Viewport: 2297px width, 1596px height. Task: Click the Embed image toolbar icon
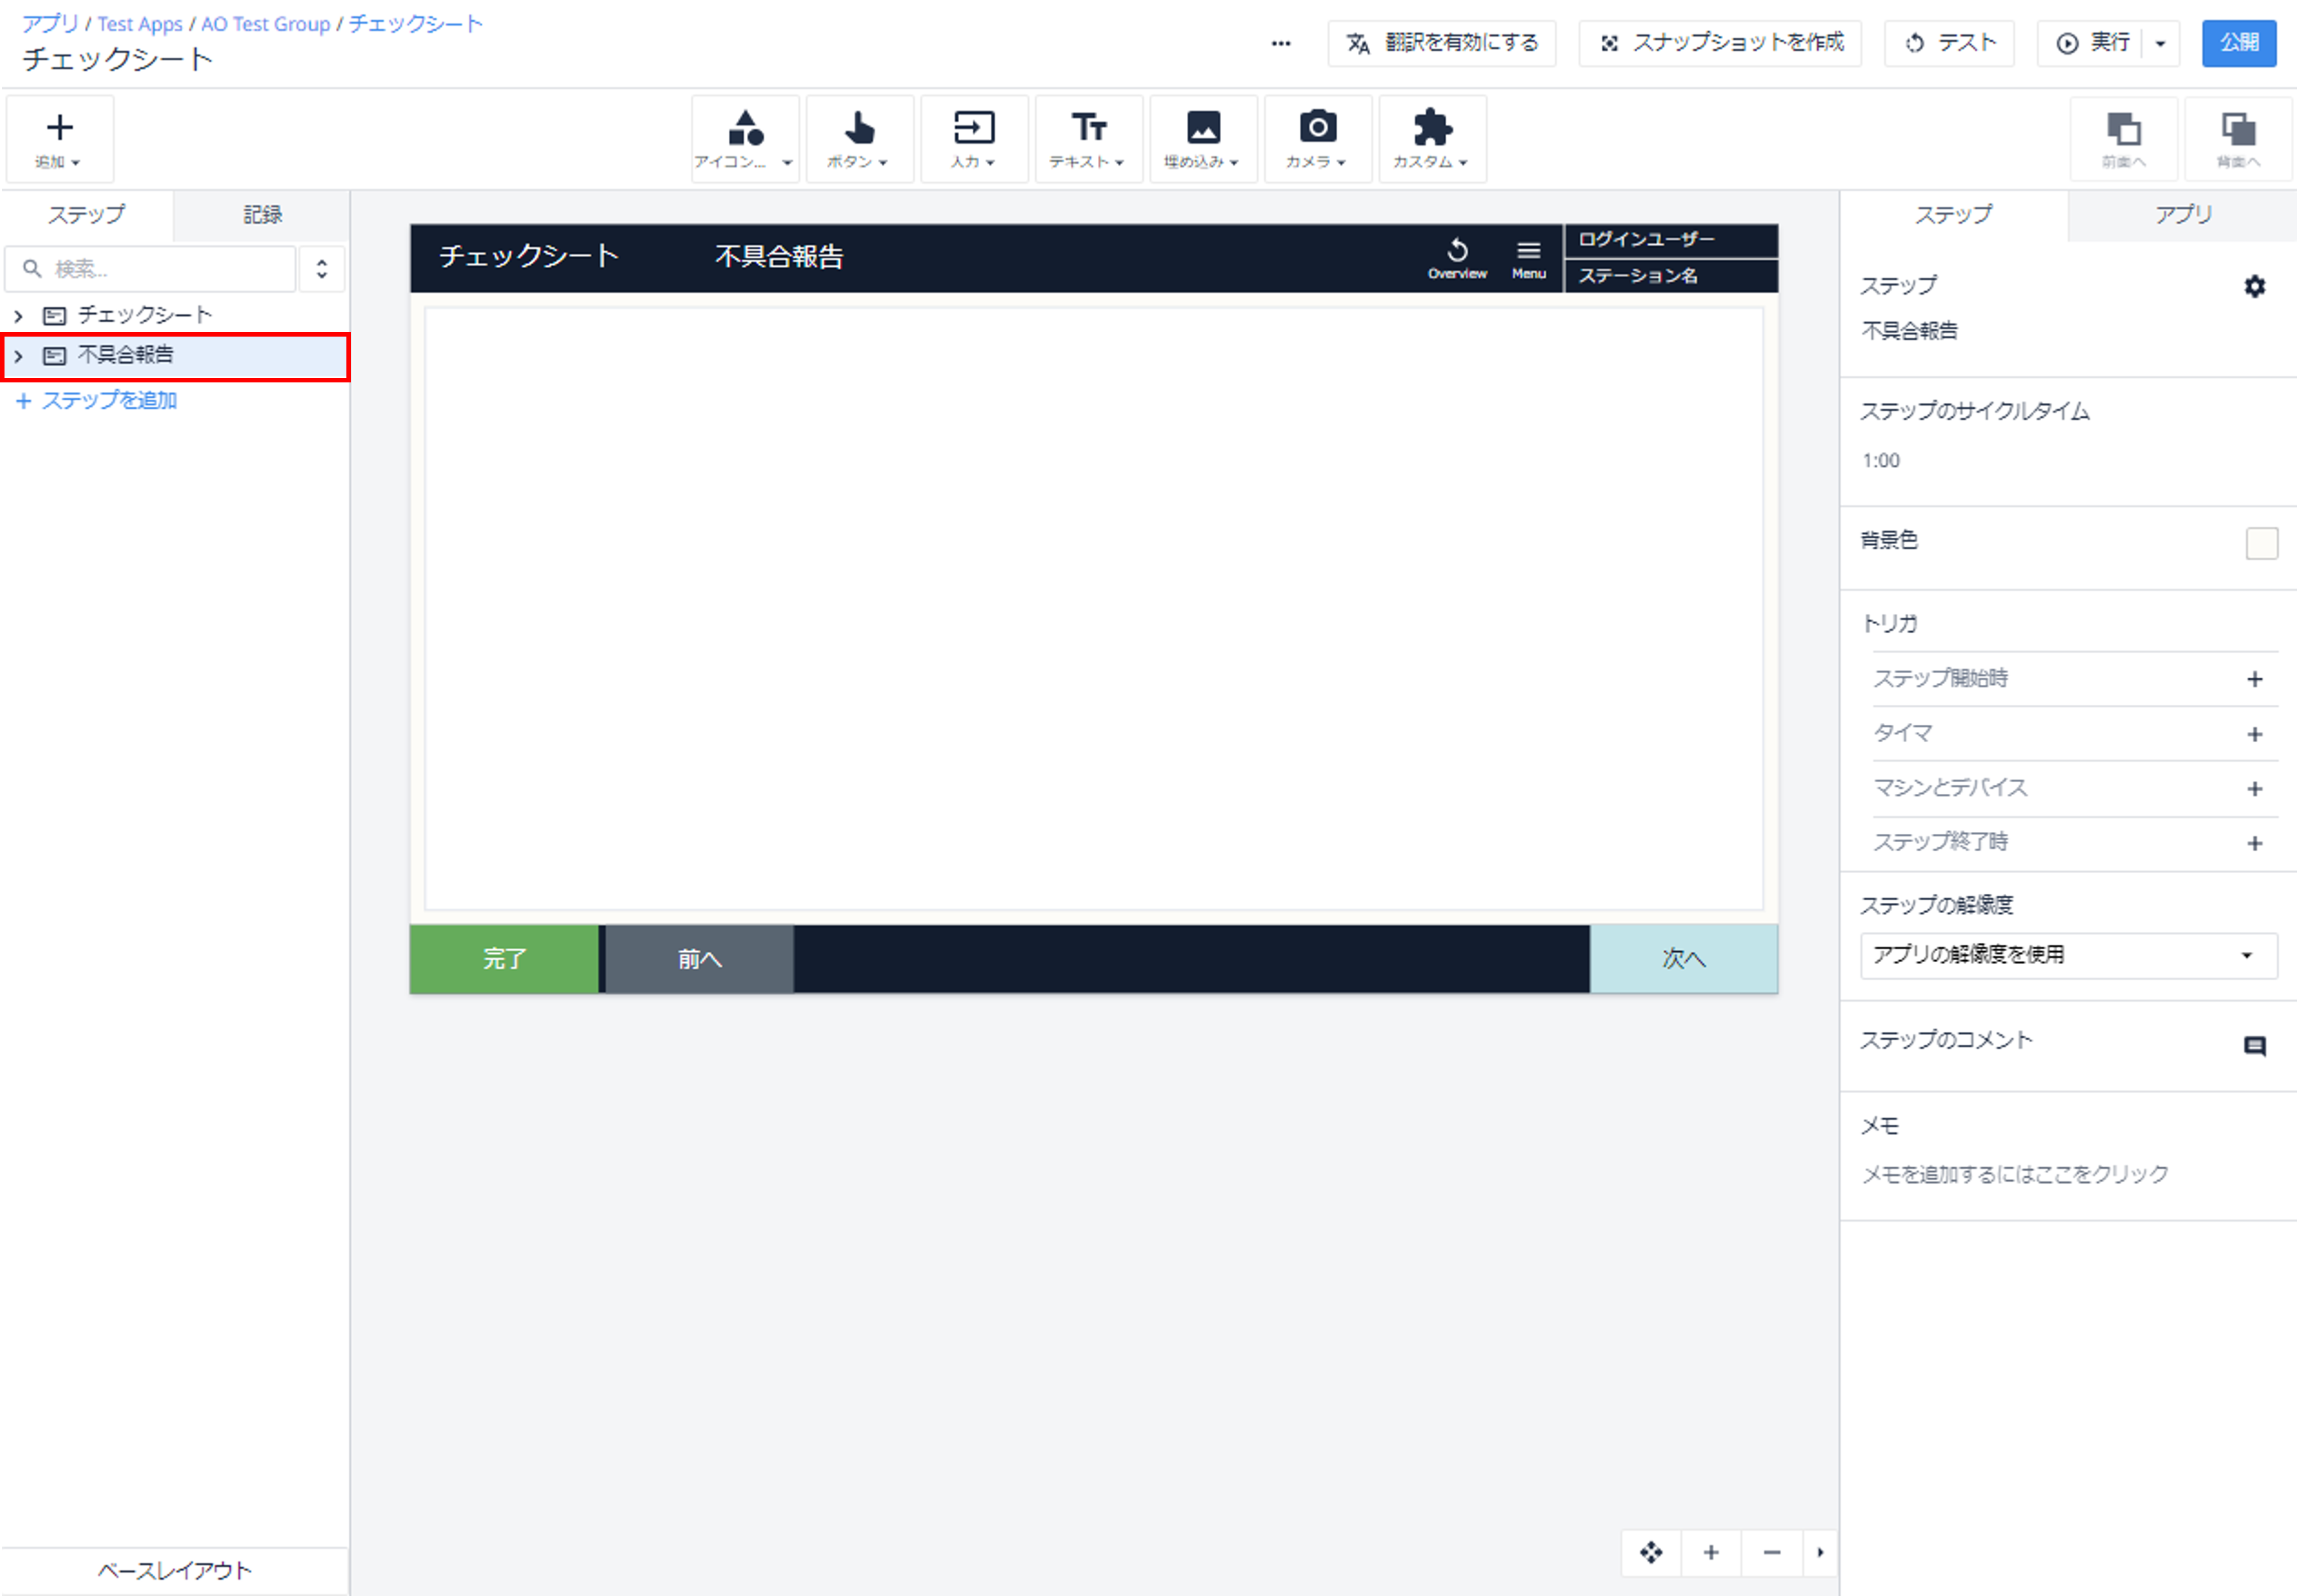click(x=1203, y=128)
